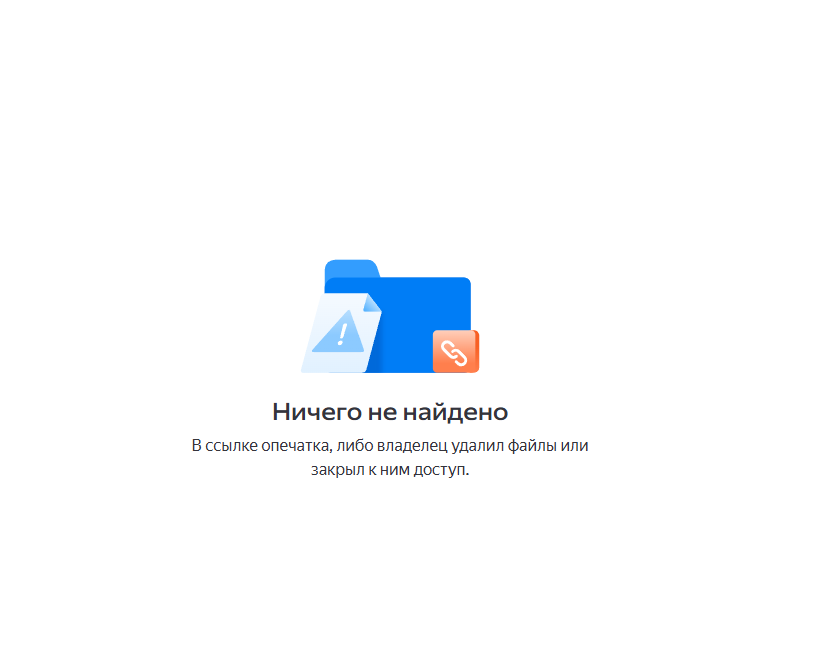Viewport: 817px width, 648px height.
Task: Click the warning triangle with exclamation mark
Action: coord(339,332)
